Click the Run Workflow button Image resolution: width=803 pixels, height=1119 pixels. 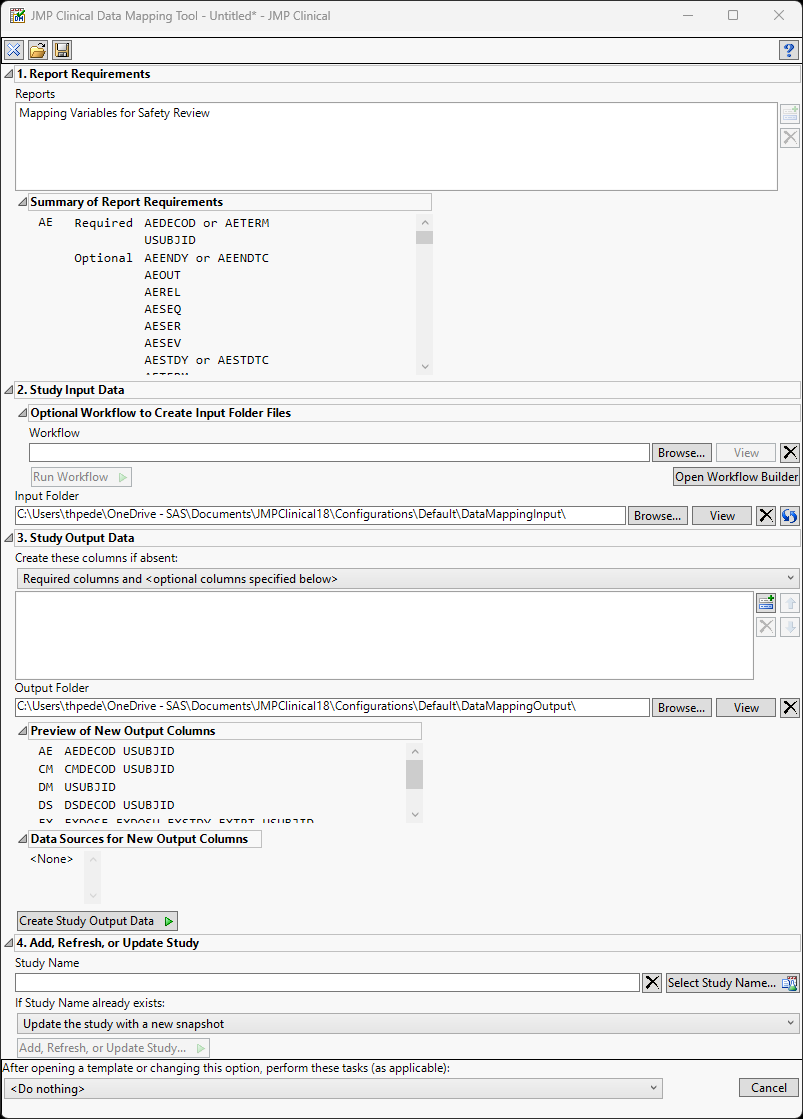point(81,477)
